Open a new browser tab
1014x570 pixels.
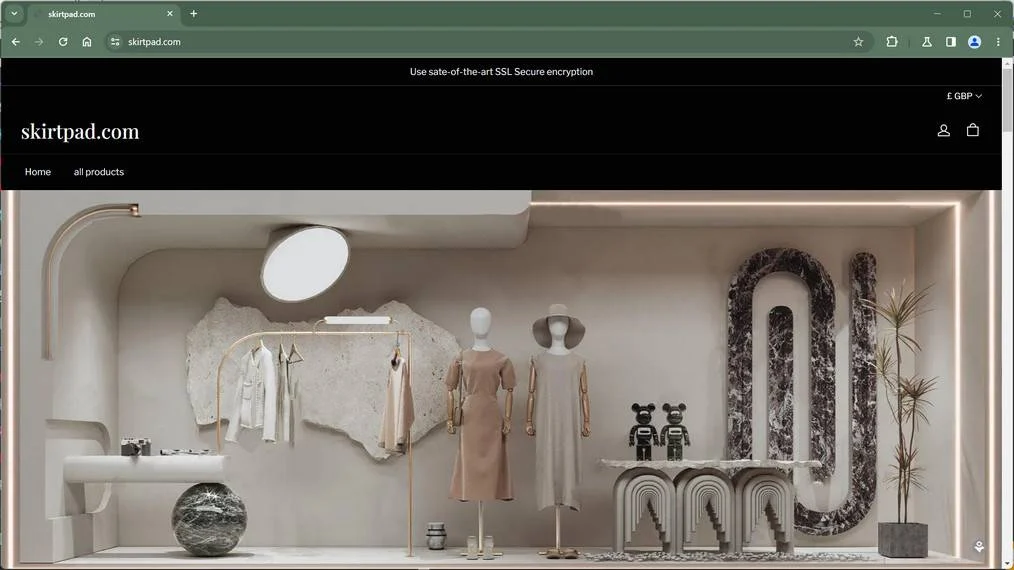point(193,14)
